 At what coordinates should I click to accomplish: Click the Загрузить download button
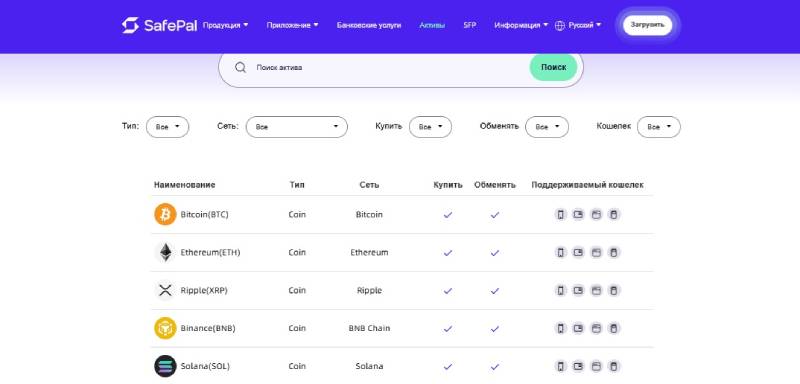647,25
